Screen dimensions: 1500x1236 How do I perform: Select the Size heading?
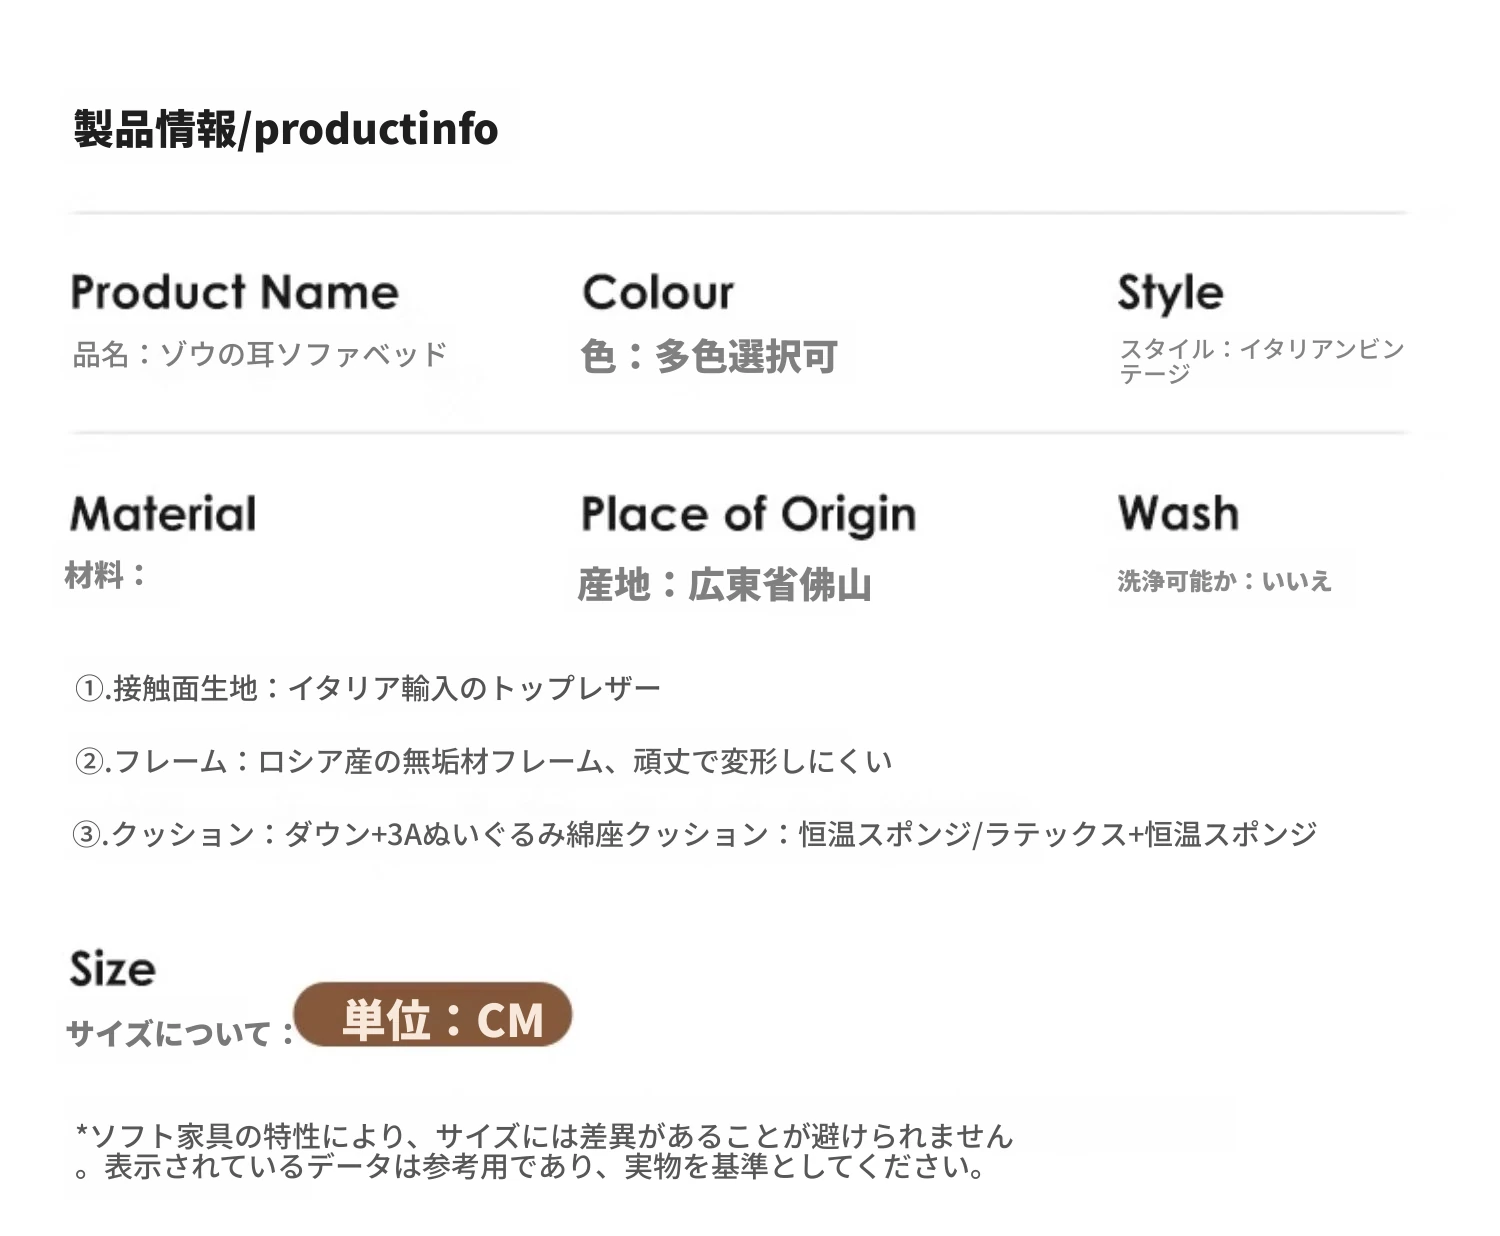tap(112, 969)
